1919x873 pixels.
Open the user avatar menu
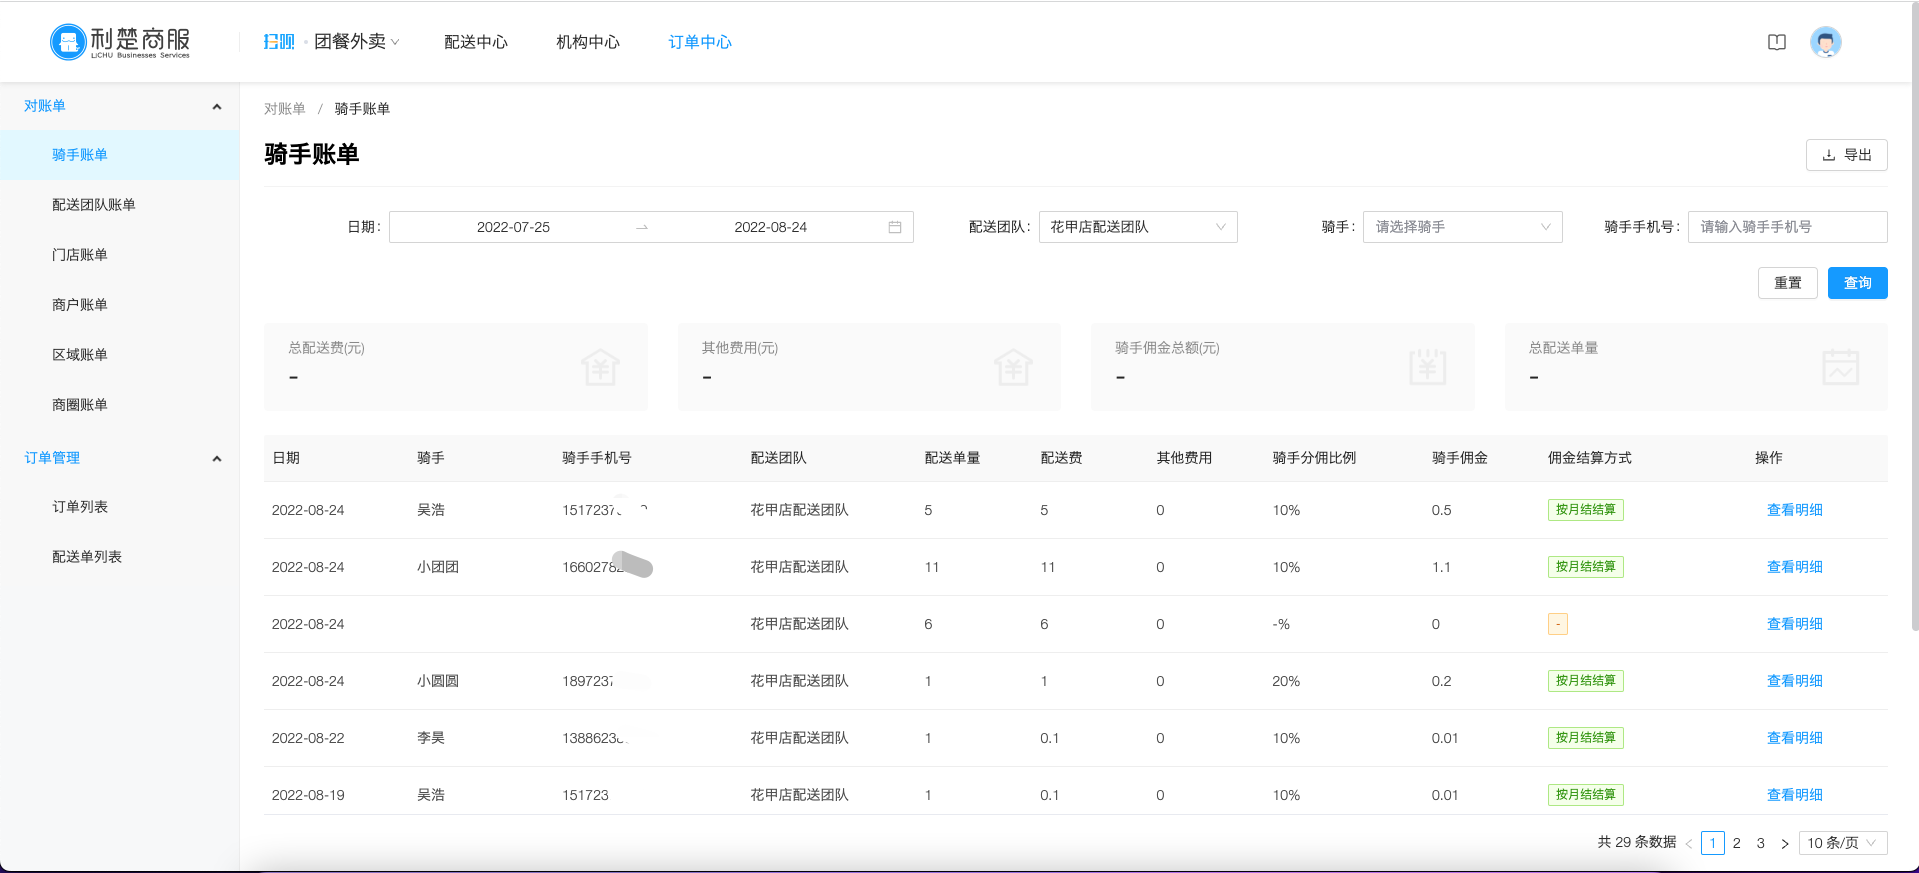point(1825,42)
